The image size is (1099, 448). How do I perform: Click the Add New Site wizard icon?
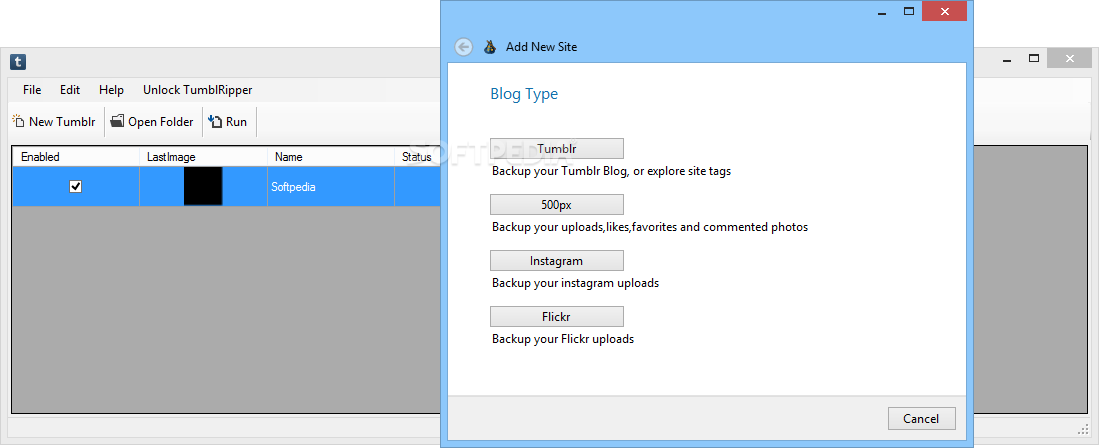[x=491, y=47]
